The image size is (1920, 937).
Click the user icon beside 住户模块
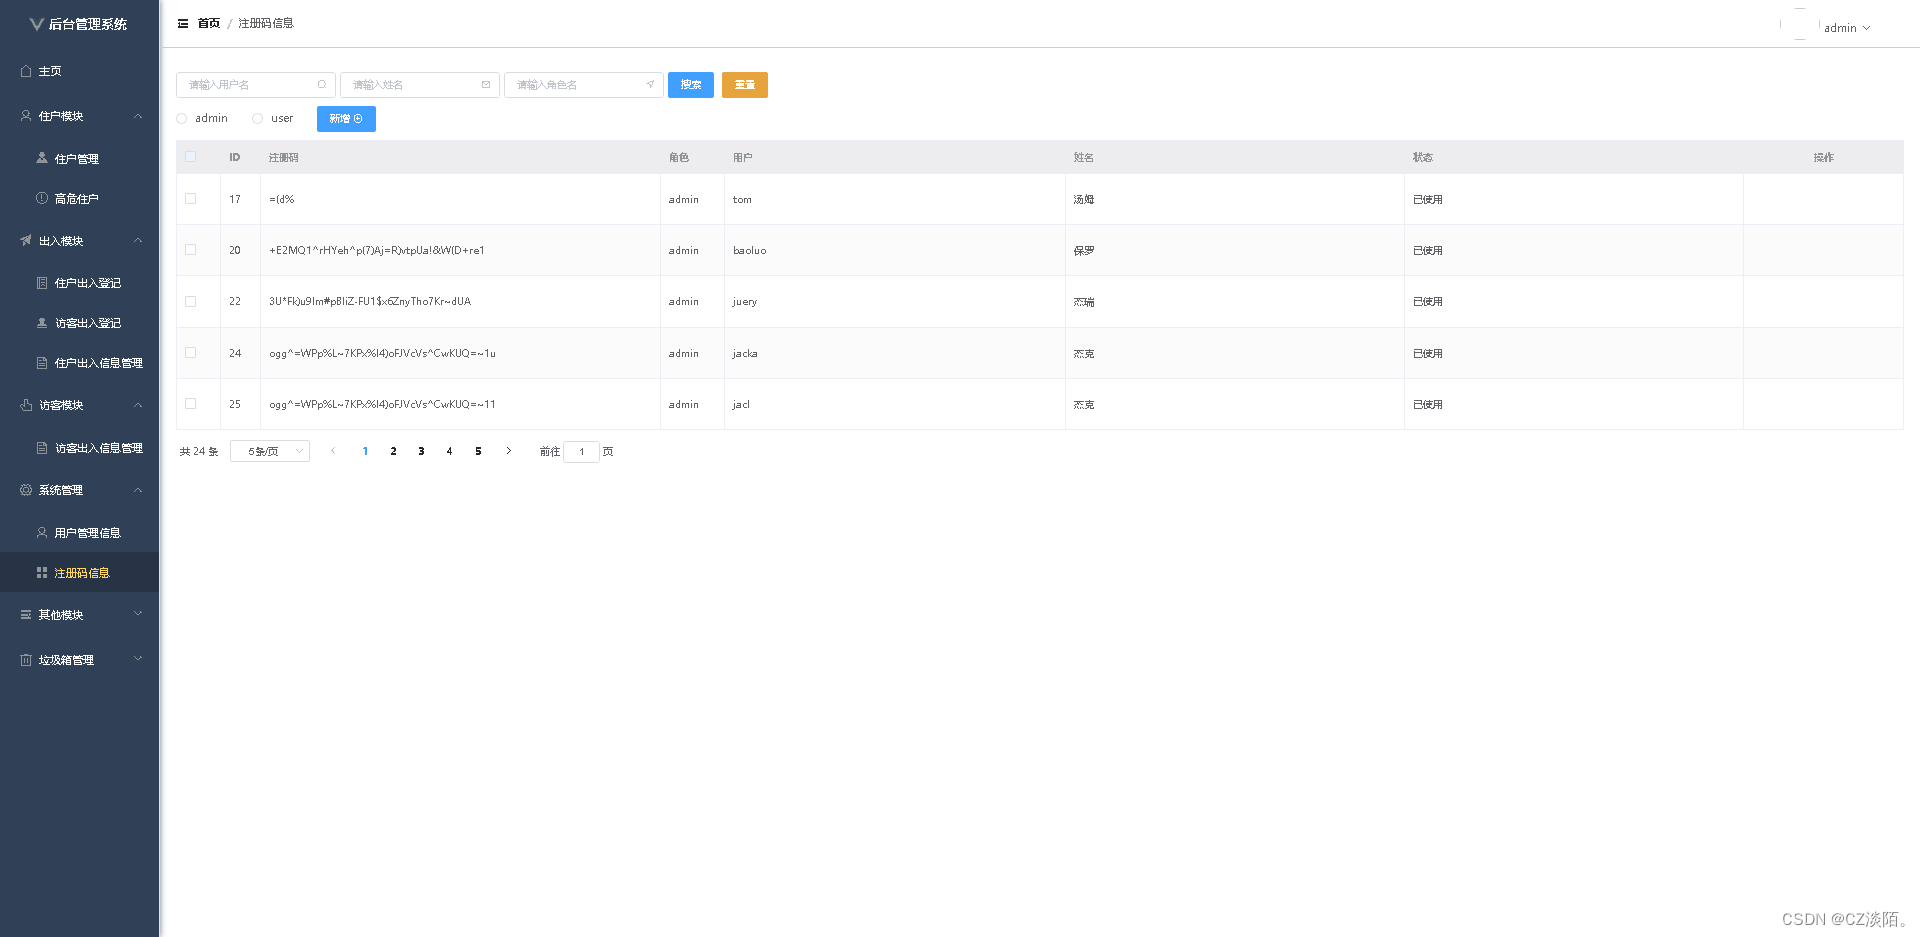pyautogui.click(x=26, y=116)
